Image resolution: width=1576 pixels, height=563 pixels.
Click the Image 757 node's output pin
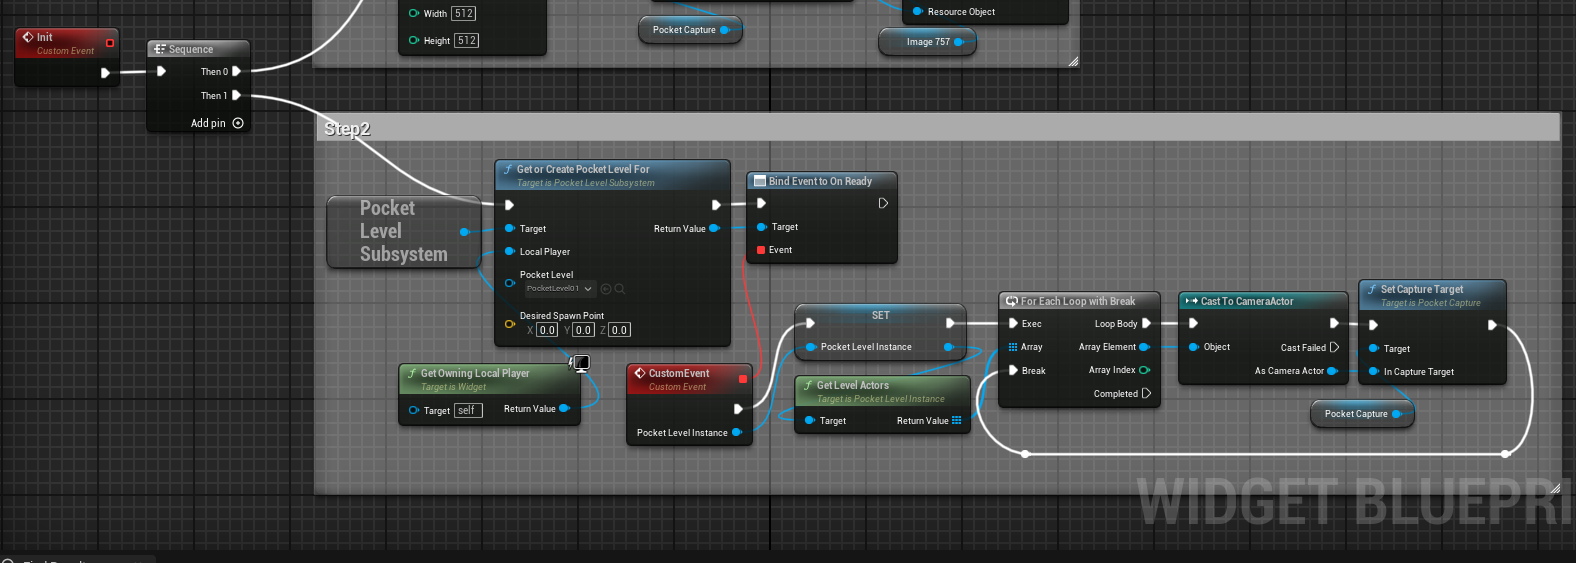(959, 42)
